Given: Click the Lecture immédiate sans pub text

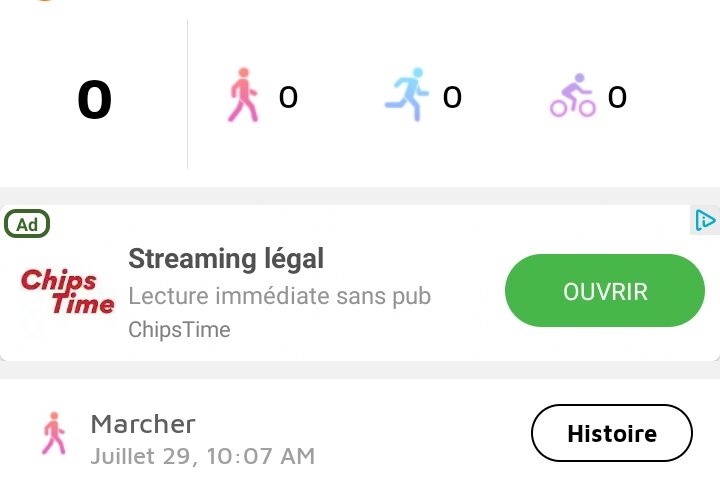Looking at the screenshot, I should tap(280, 296).
